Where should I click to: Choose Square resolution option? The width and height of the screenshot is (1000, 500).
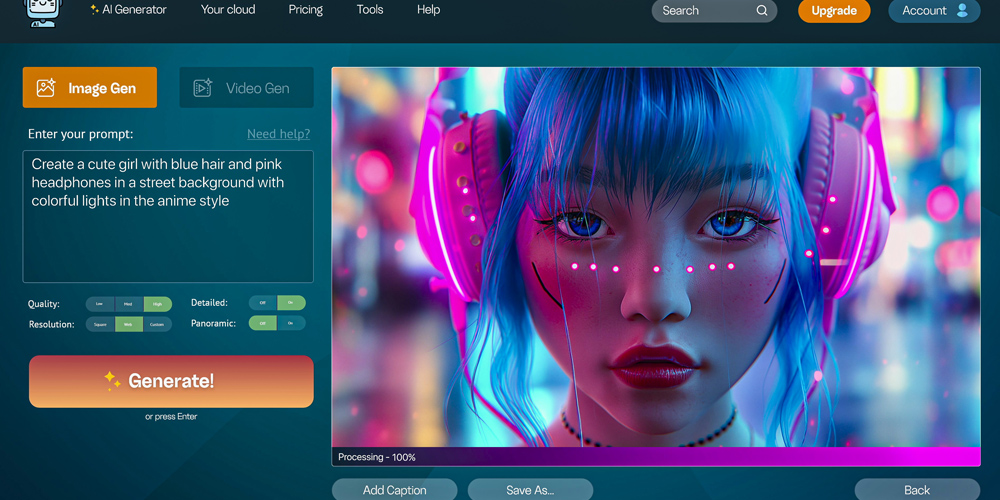(x=100, y=324)
